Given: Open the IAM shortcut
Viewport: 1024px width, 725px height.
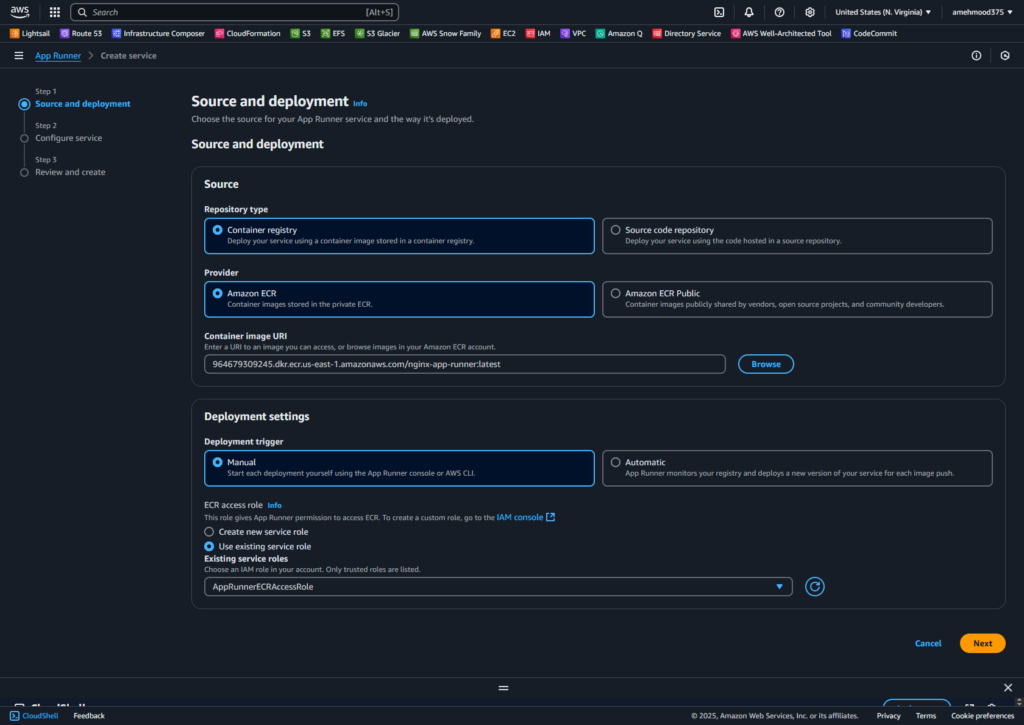Looking at the screenshot, I should click(538, 33).
